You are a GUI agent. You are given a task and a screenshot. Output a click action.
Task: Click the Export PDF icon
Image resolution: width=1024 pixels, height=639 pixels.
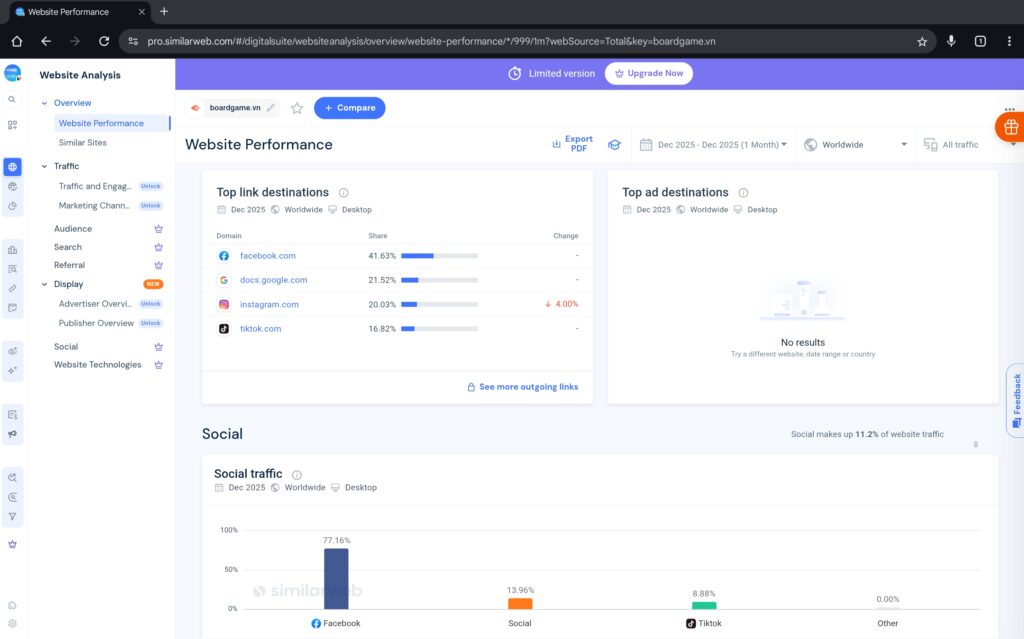[x=556, y=143]
